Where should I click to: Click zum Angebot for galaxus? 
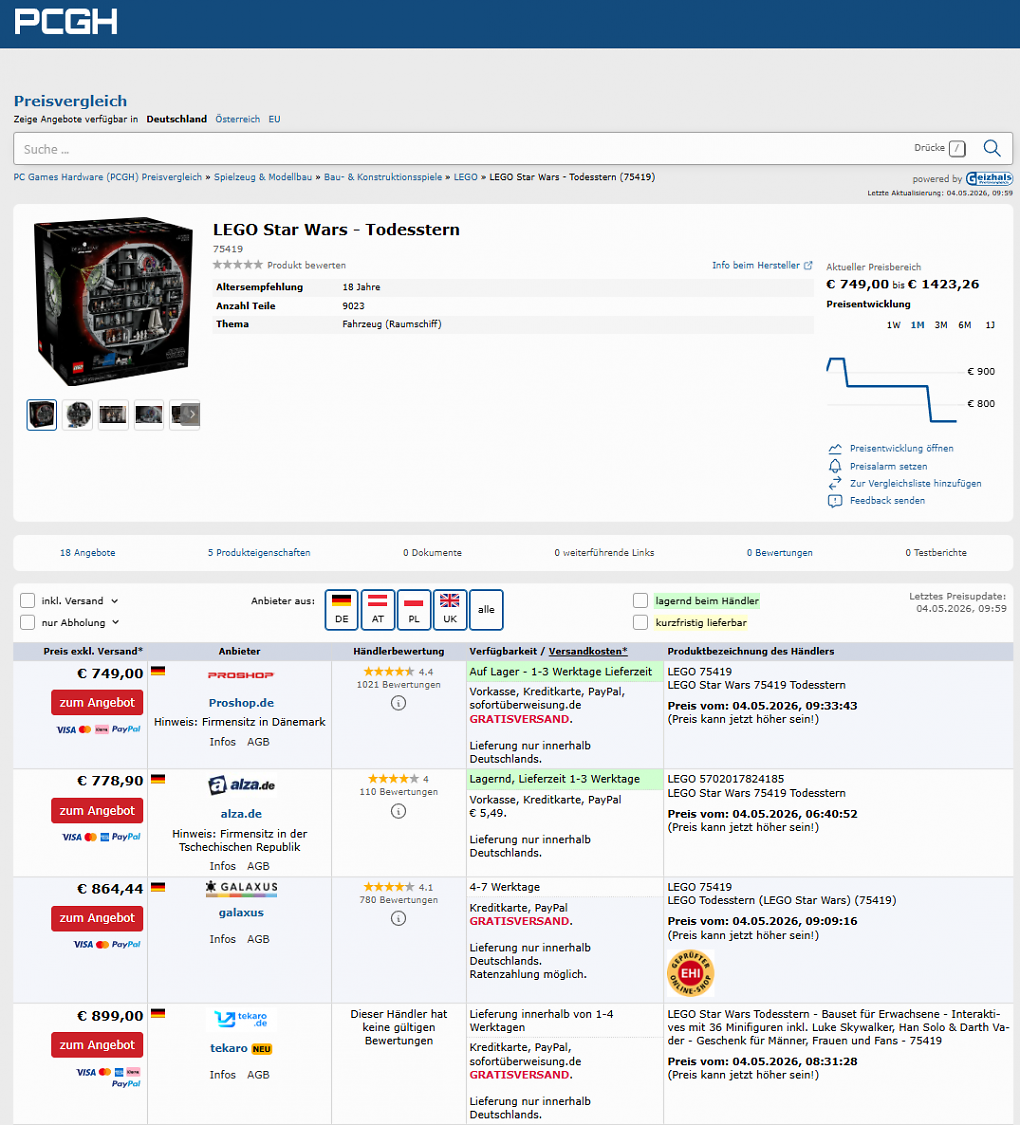[x=97, y=918]
